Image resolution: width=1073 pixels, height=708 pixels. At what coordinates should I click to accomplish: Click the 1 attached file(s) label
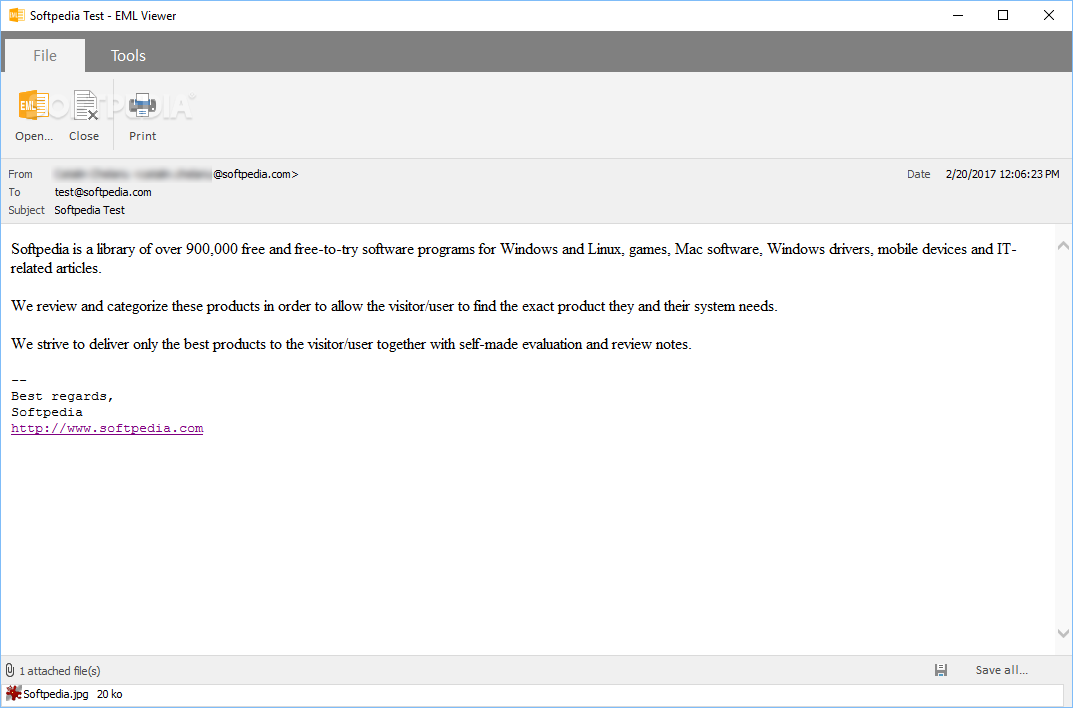(60, 671)
